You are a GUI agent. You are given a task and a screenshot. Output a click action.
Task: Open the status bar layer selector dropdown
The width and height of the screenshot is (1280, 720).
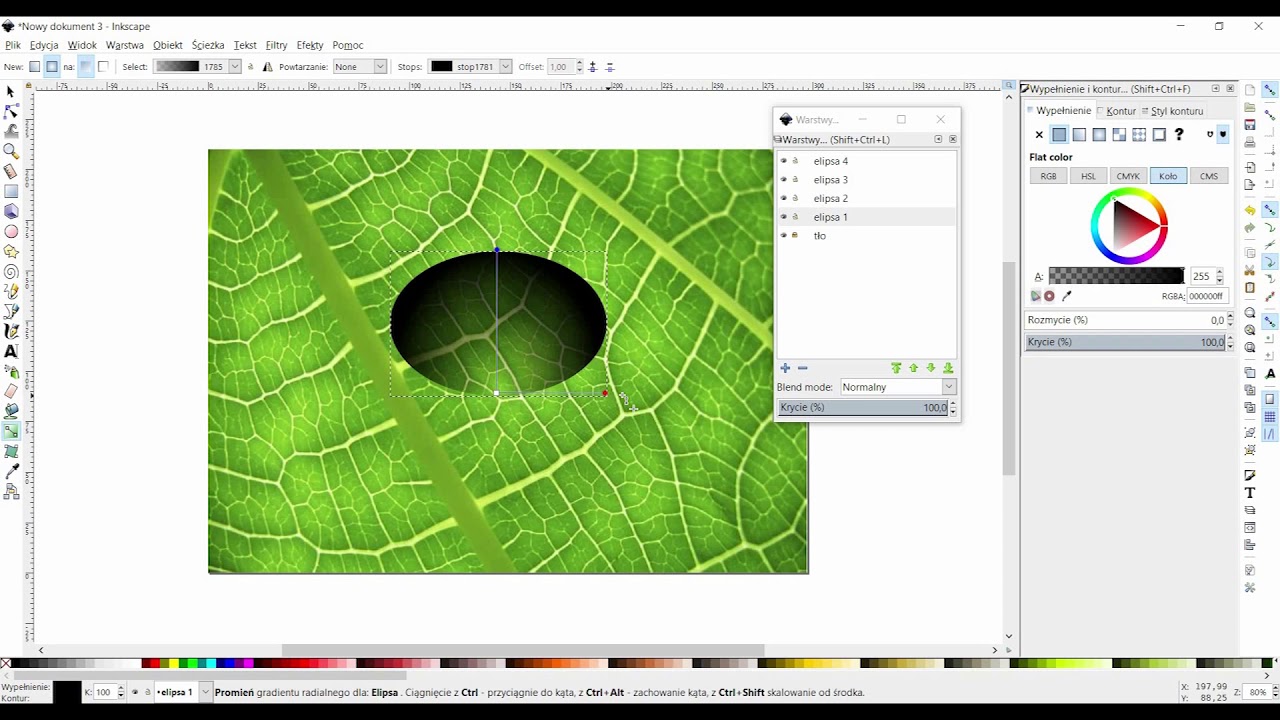tap(183, 692)
